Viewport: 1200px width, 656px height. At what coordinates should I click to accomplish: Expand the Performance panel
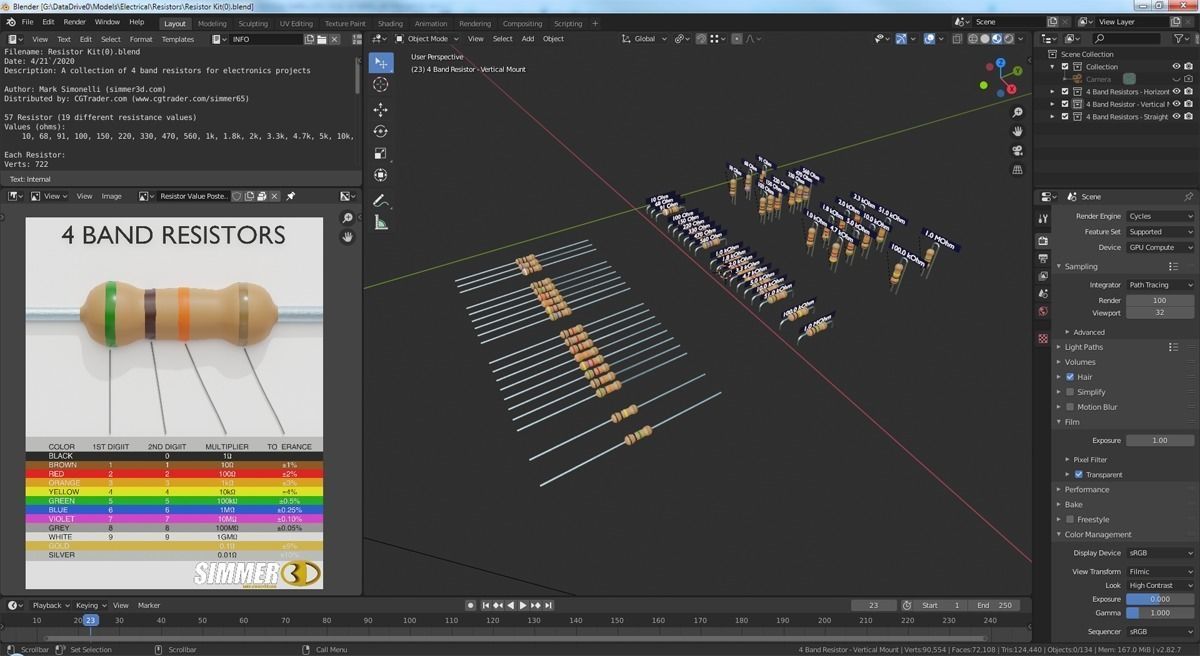click(x=1087, y=489)
